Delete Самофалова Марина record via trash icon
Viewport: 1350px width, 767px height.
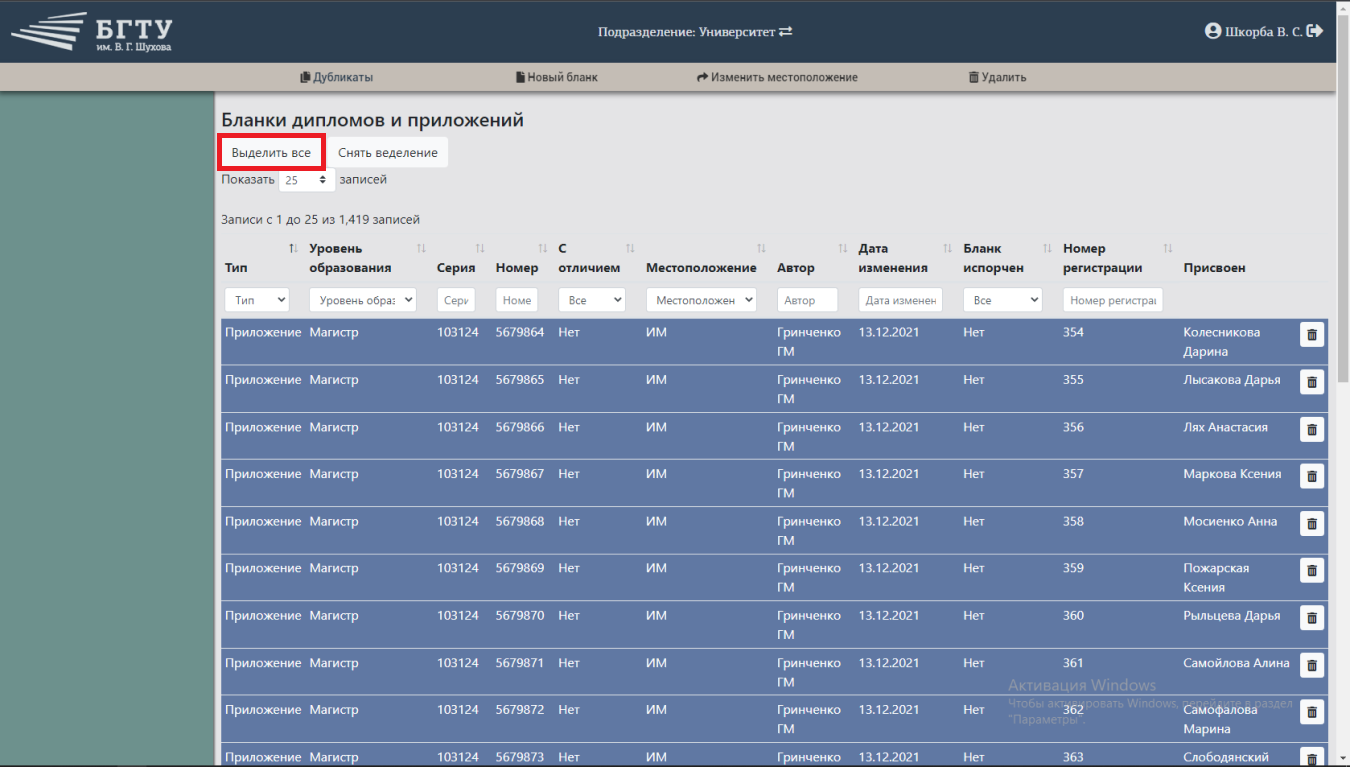click(x=1312, y=712)
